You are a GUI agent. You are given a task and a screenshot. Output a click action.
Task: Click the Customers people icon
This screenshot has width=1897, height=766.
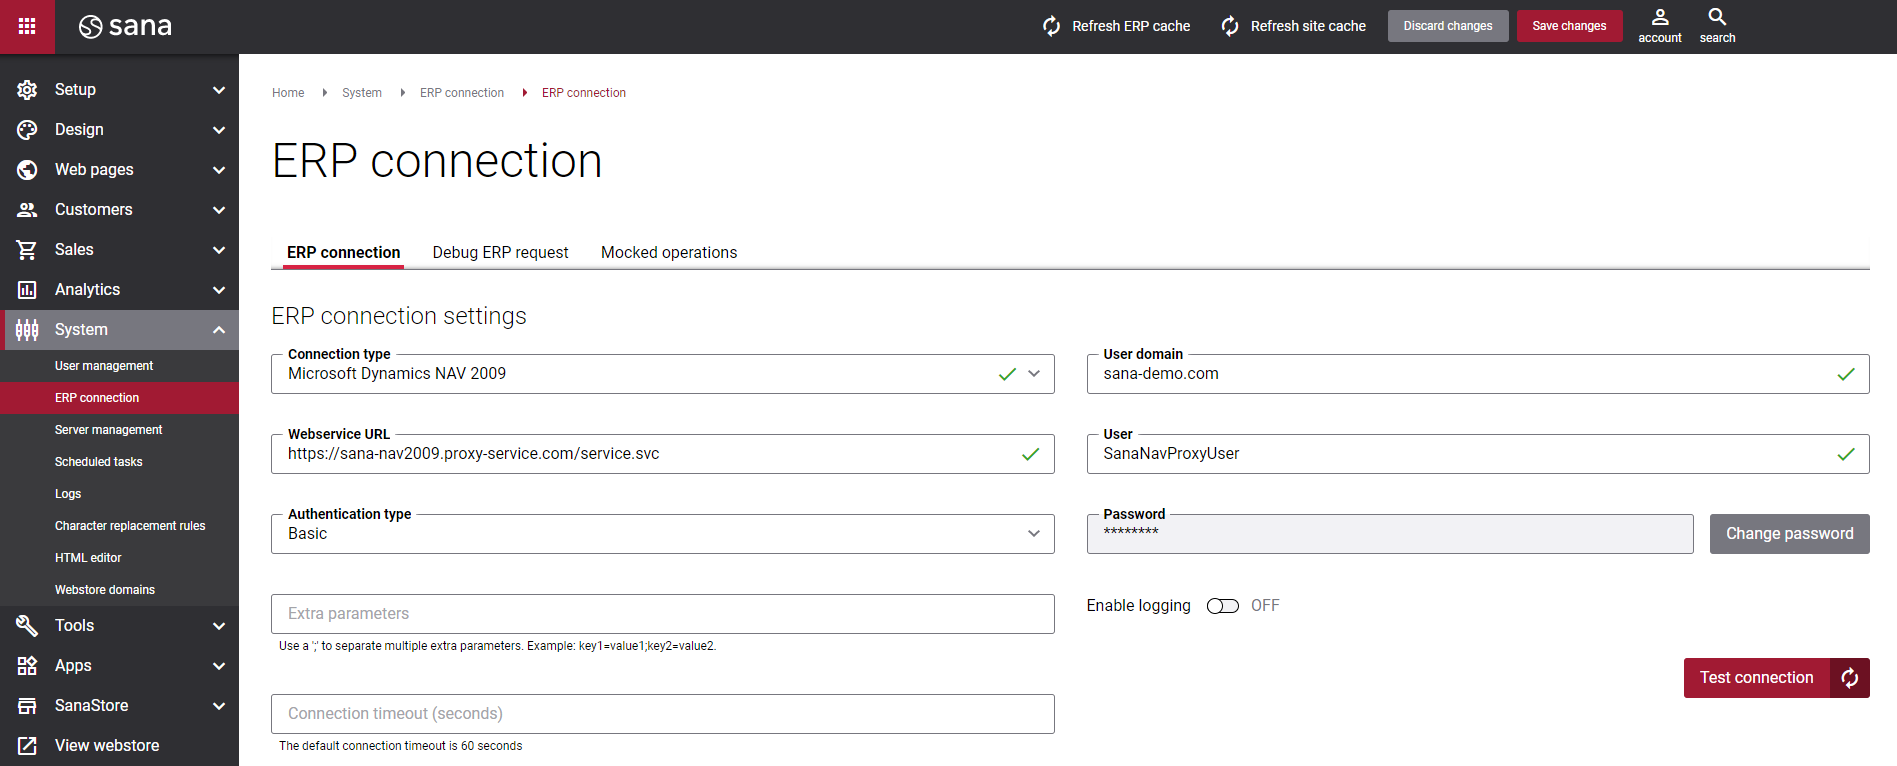coord(27,210)
